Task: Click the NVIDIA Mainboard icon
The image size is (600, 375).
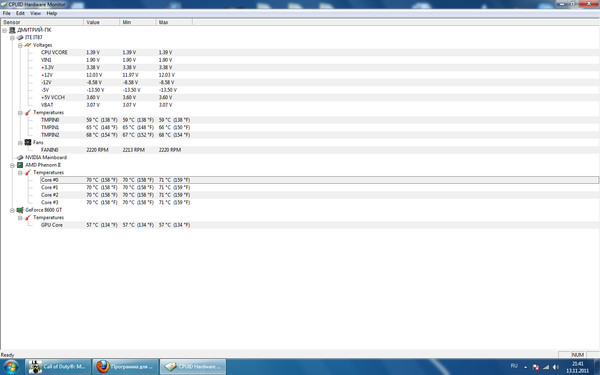Action: coord(20,157)
